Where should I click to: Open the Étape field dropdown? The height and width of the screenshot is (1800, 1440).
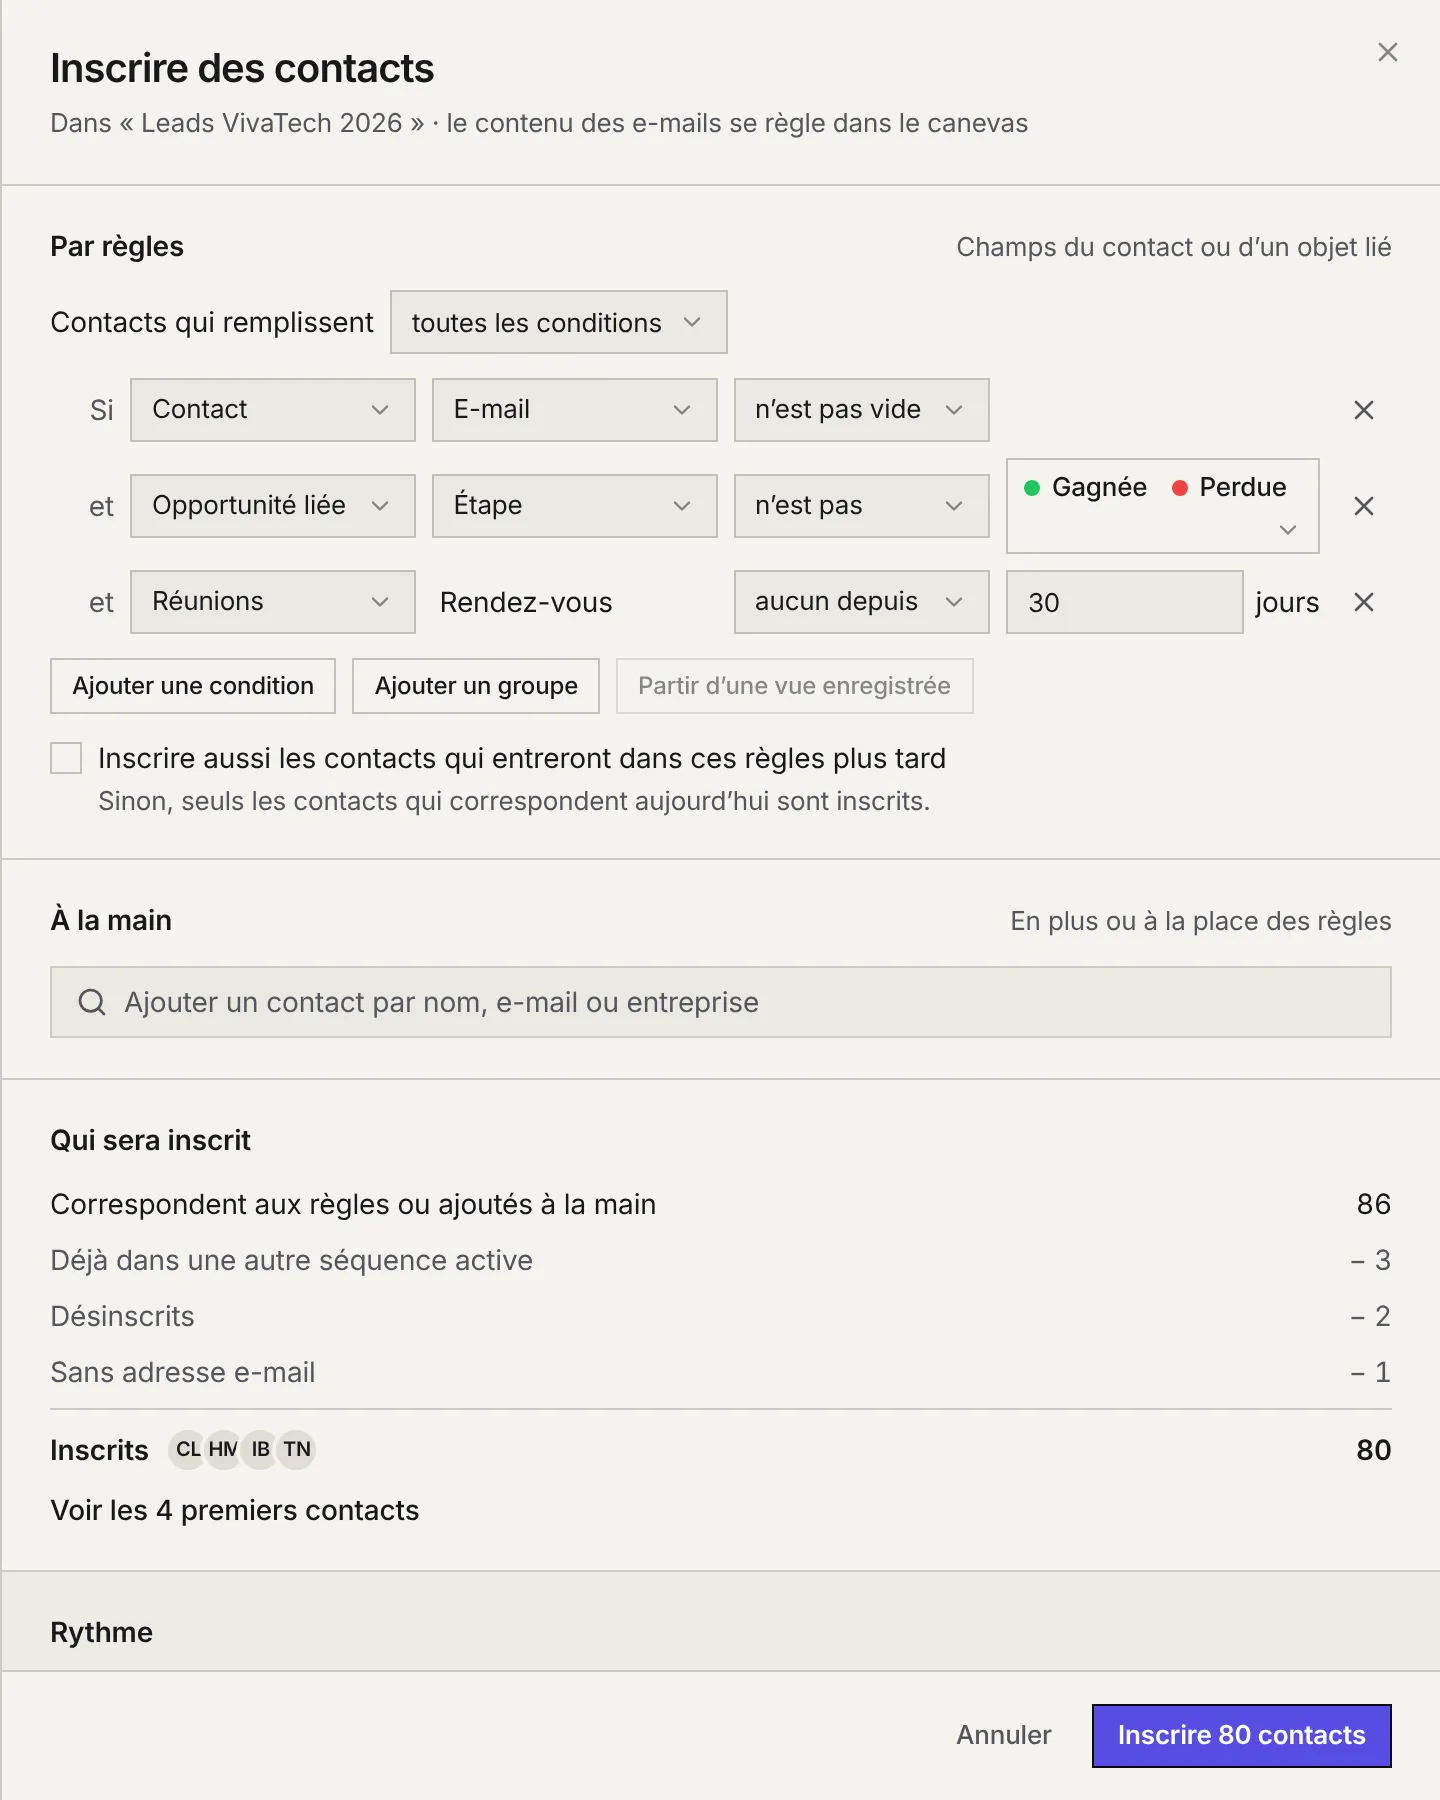click(574, 506)
